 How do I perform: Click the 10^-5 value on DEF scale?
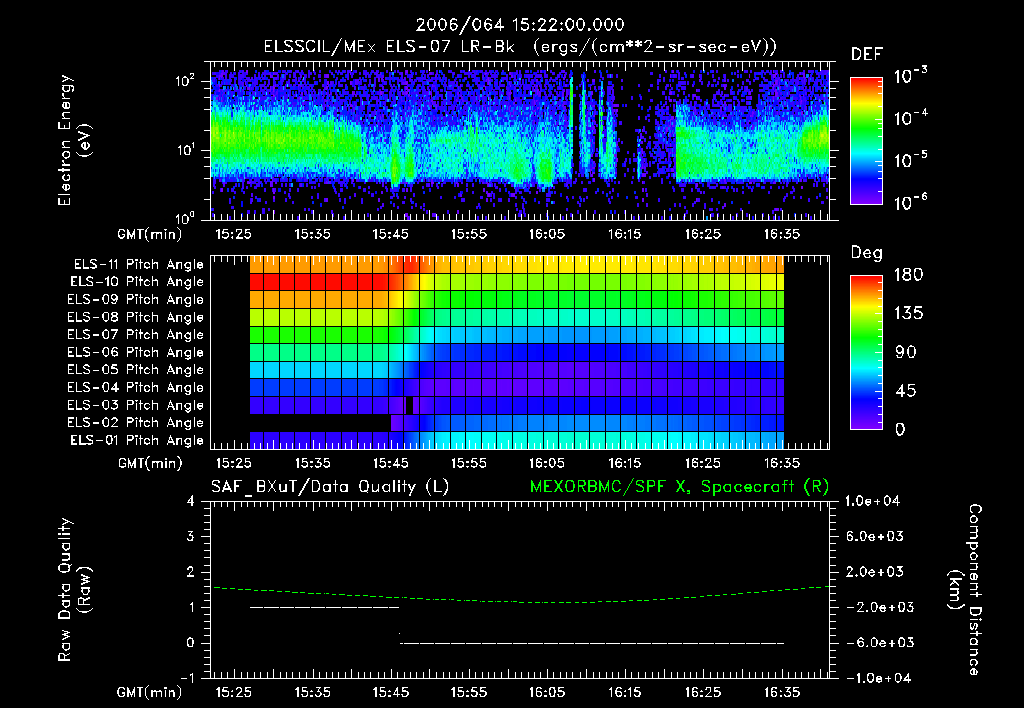click(x=911, y=159)
